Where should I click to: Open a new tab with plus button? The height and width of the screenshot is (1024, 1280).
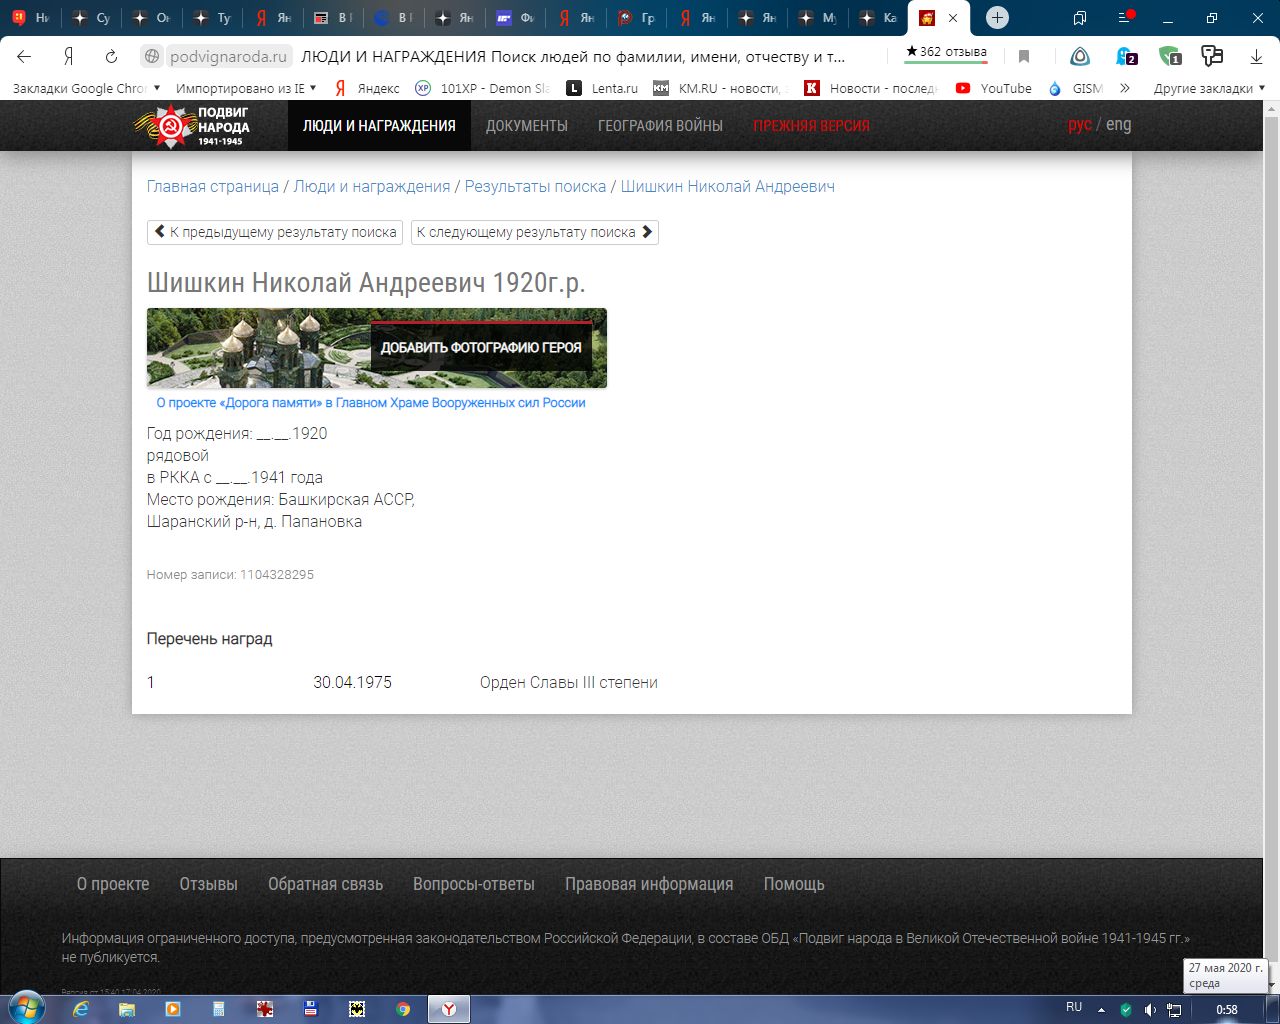pyautogui.click(x=996, y=18)
